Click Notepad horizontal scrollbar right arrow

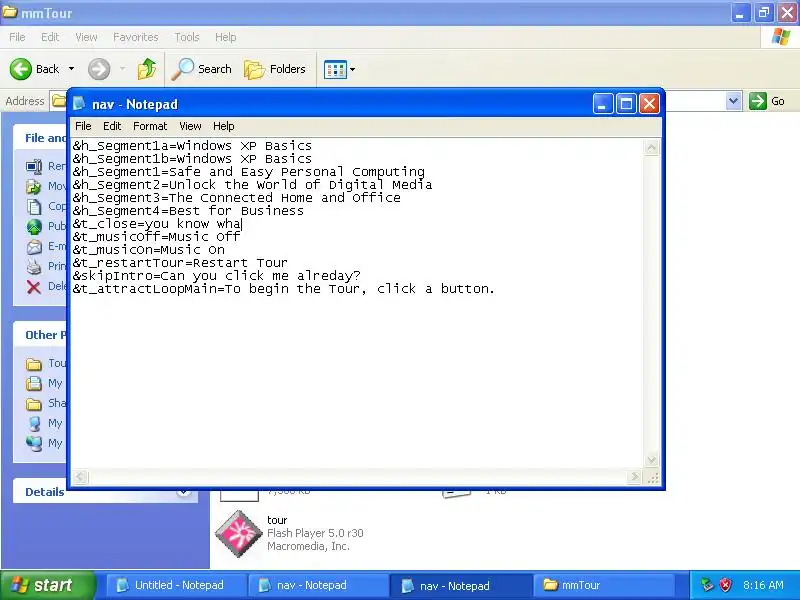634,477
